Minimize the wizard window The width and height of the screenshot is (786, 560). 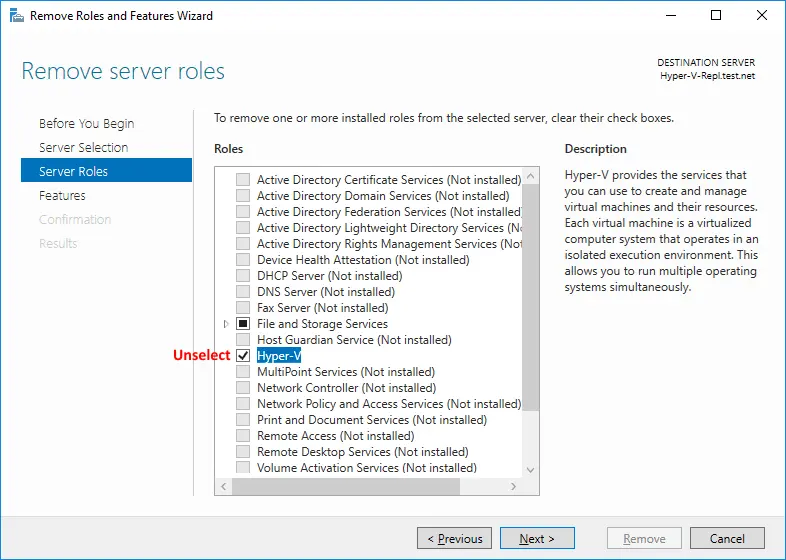coord(671,16)
